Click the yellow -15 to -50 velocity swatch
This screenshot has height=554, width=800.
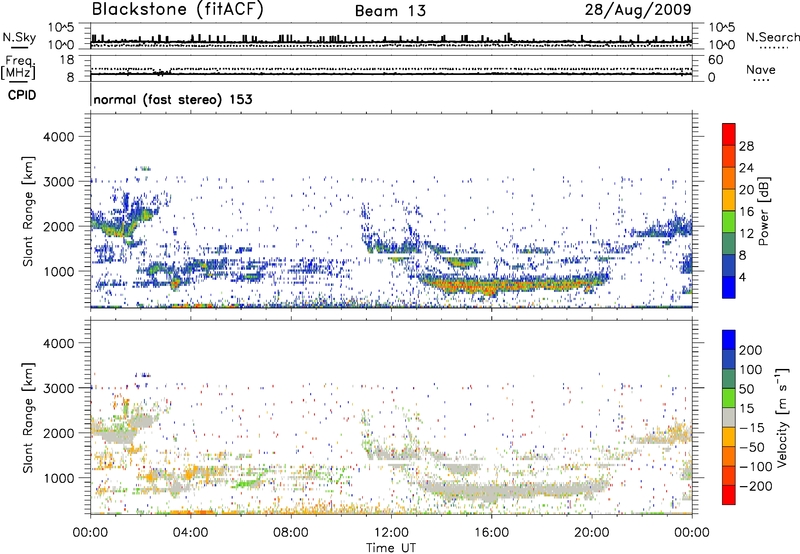[729, 437]
